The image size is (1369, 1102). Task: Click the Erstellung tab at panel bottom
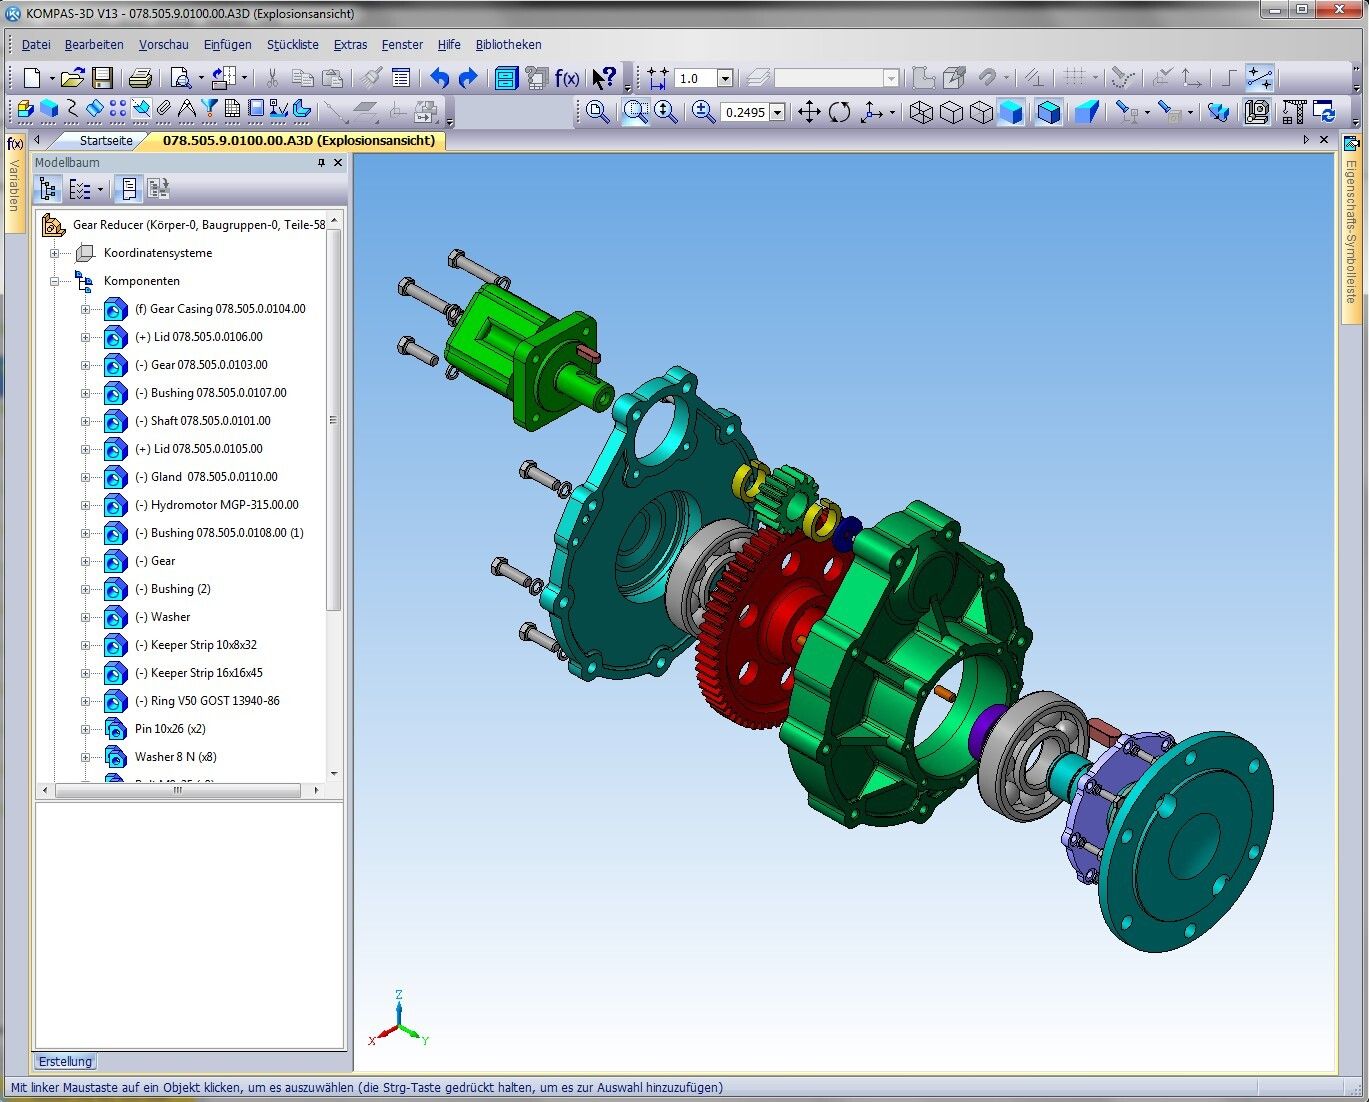point(66,1061)
